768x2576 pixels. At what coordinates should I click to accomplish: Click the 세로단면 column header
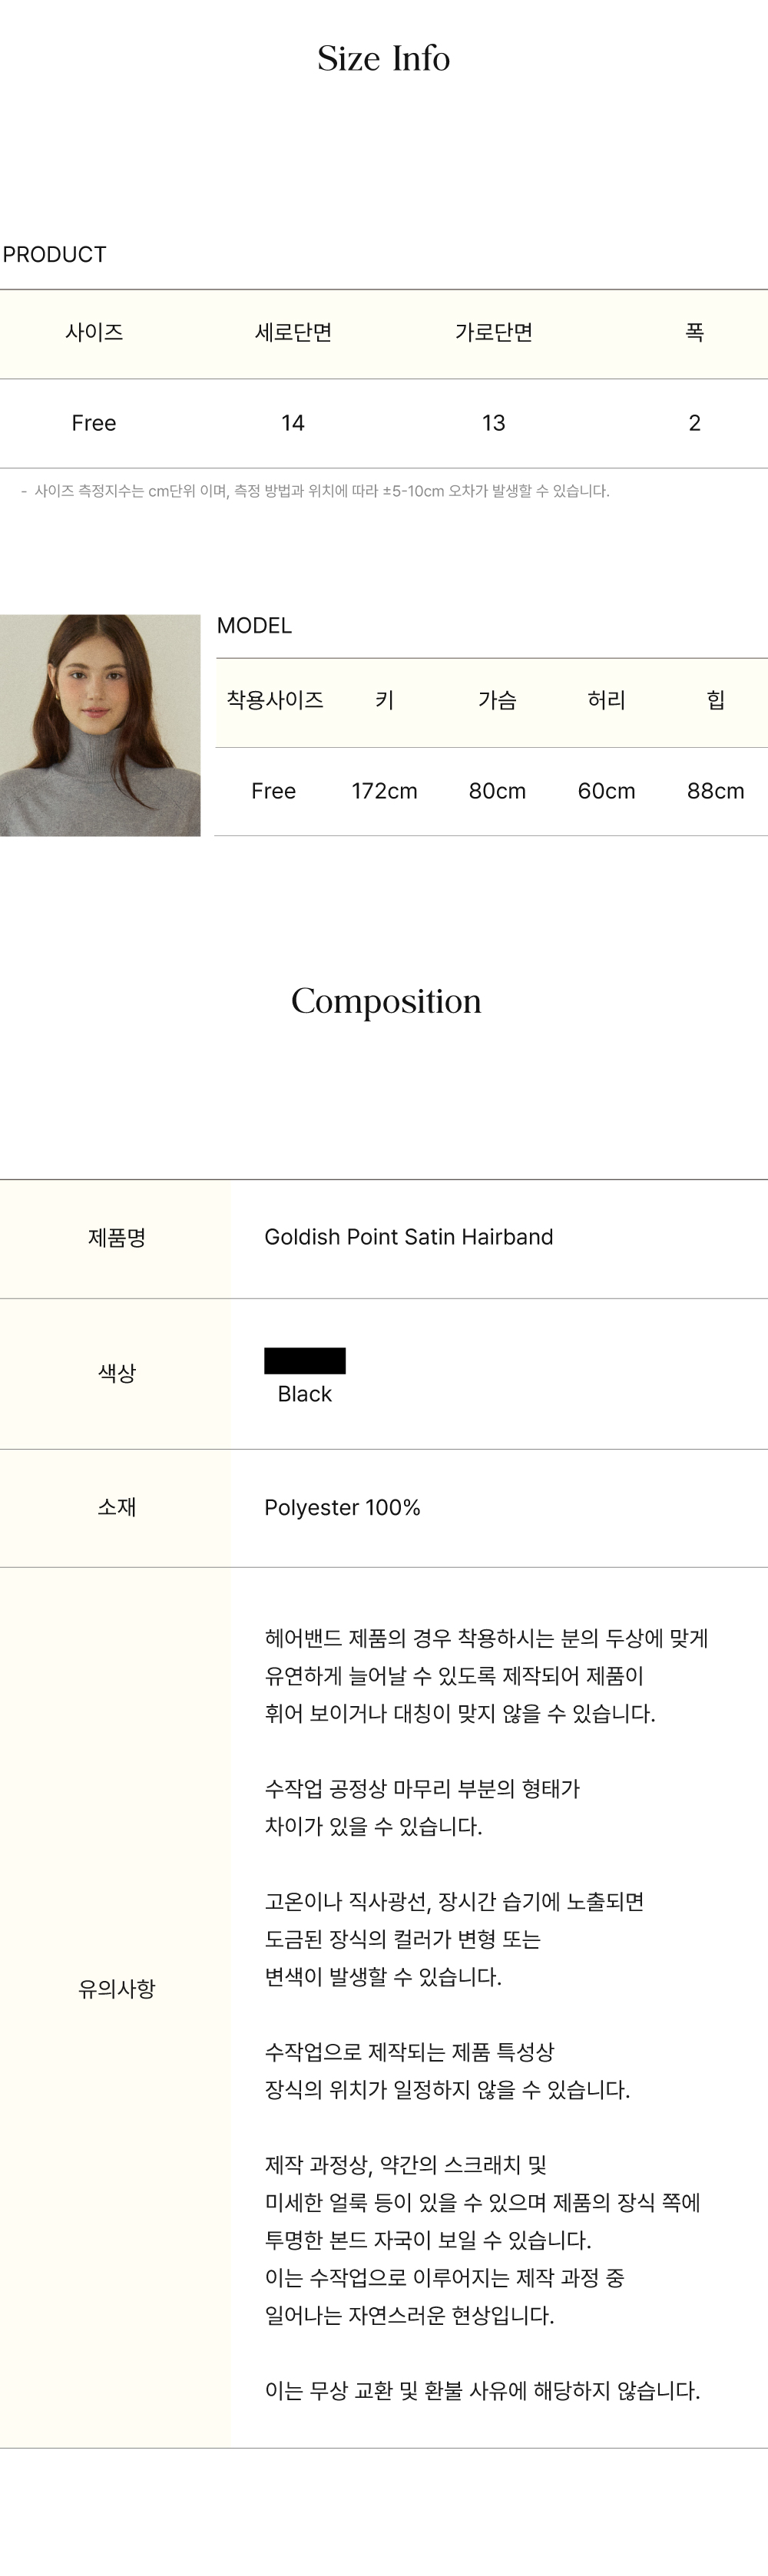[x=293, y=332]
